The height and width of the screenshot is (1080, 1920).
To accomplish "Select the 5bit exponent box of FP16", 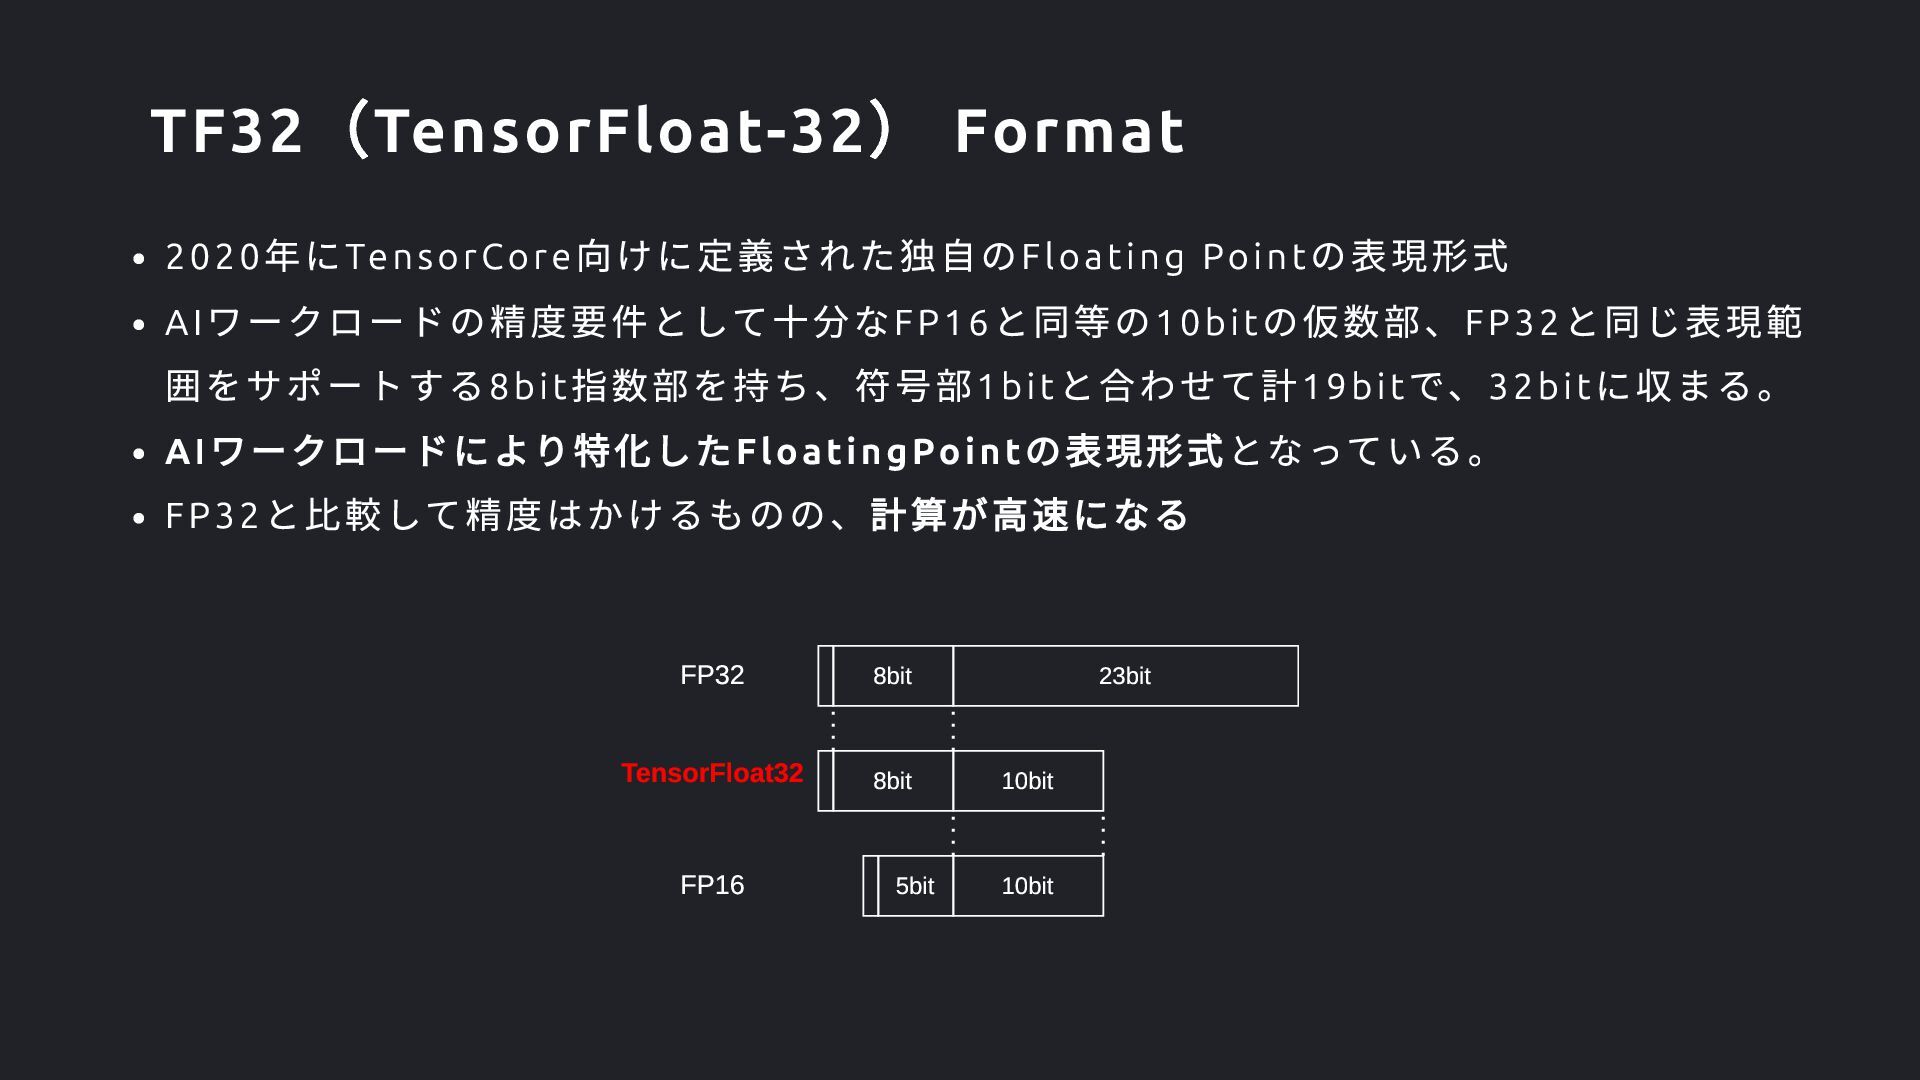I will pos(915,886).
